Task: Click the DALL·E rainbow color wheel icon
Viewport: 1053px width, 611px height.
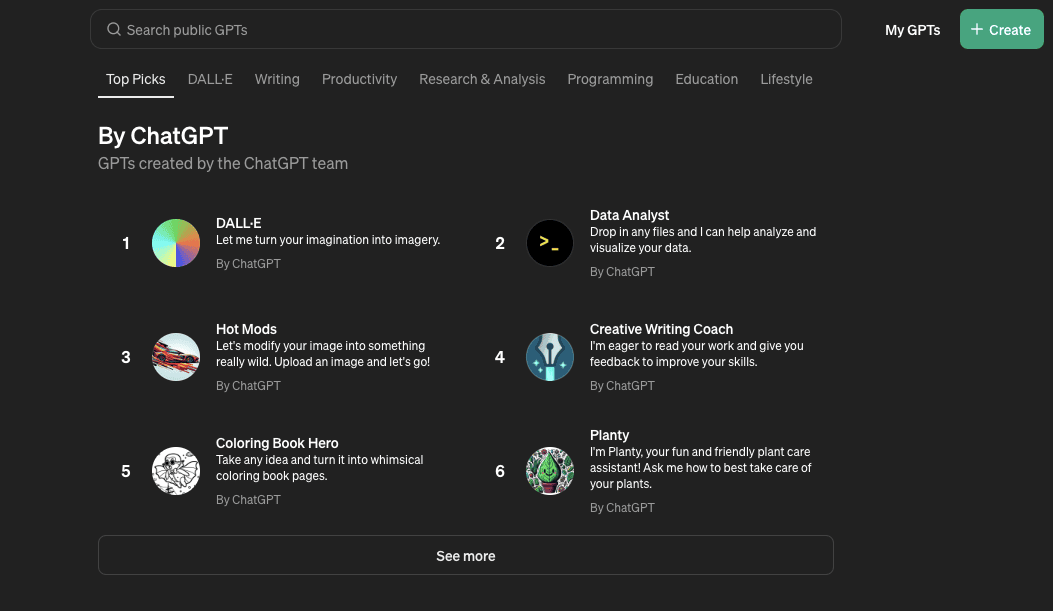Action: click(176, 243)
